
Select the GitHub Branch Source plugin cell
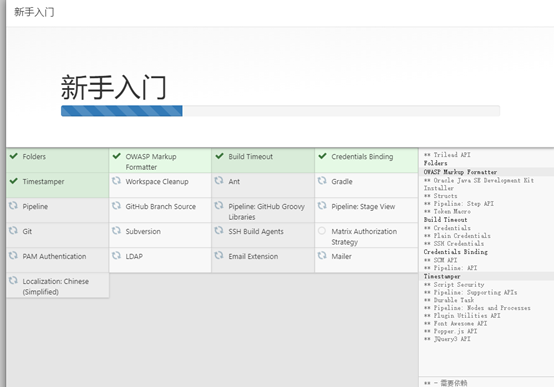(160, 210)
